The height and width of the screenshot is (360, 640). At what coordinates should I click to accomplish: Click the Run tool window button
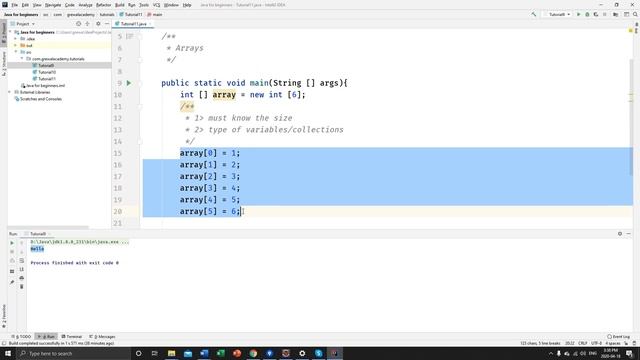[x=46, y=337]
